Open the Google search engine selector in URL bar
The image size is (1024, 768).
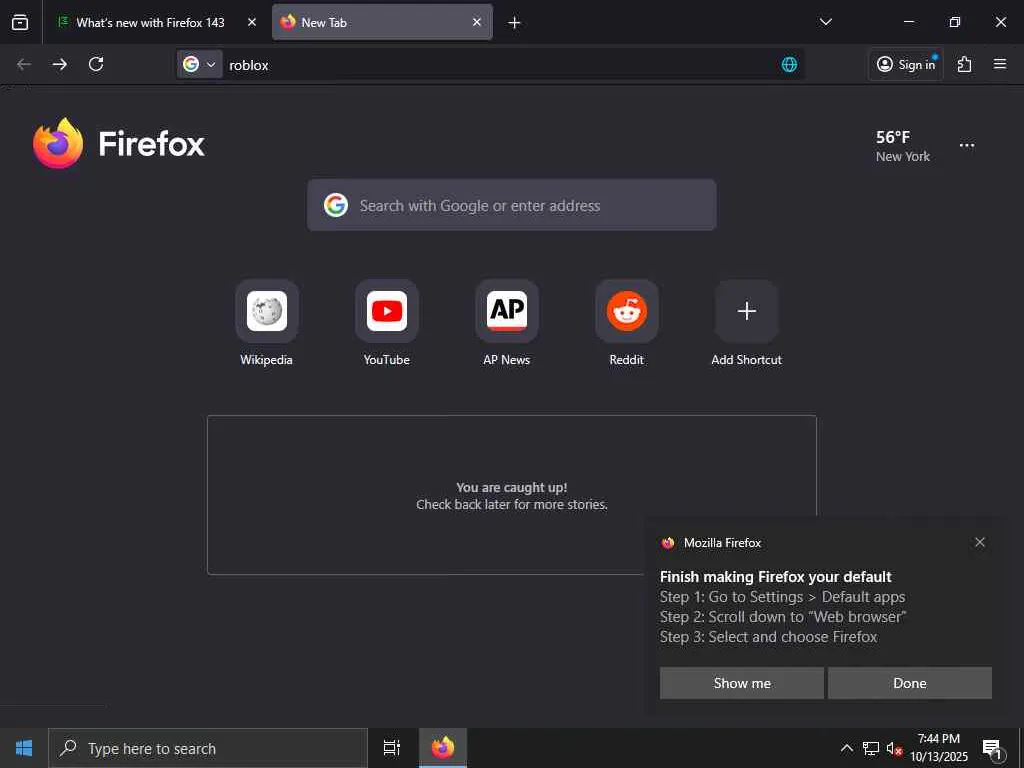[x=200, y=64]
